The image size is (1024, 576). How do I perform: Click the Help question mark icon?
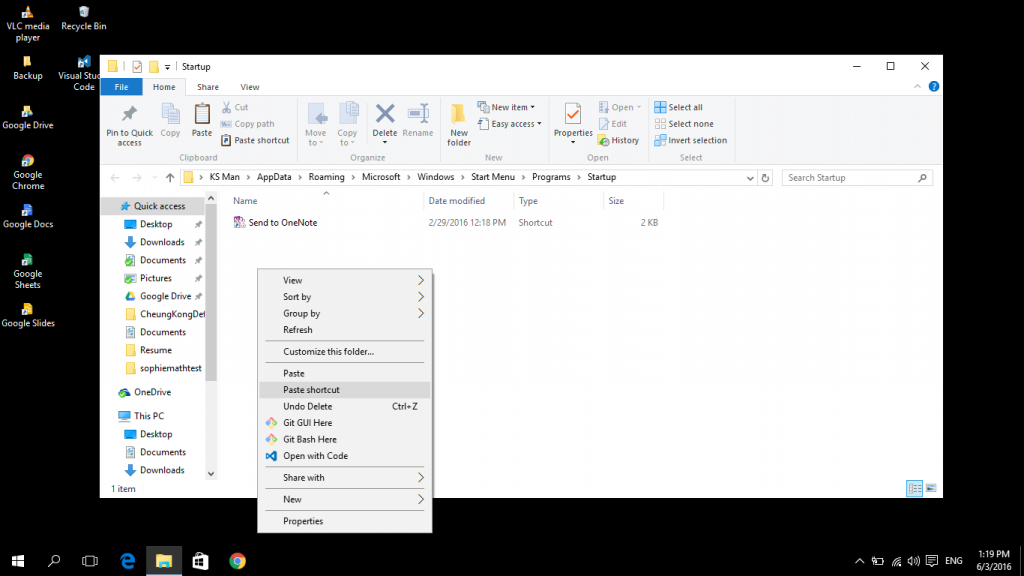[934, 87]
